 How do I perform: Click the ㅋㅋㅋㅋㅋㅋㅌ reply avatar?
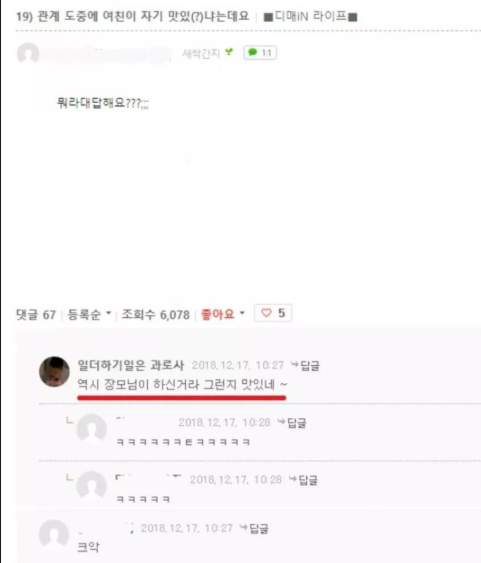[92, 429]
